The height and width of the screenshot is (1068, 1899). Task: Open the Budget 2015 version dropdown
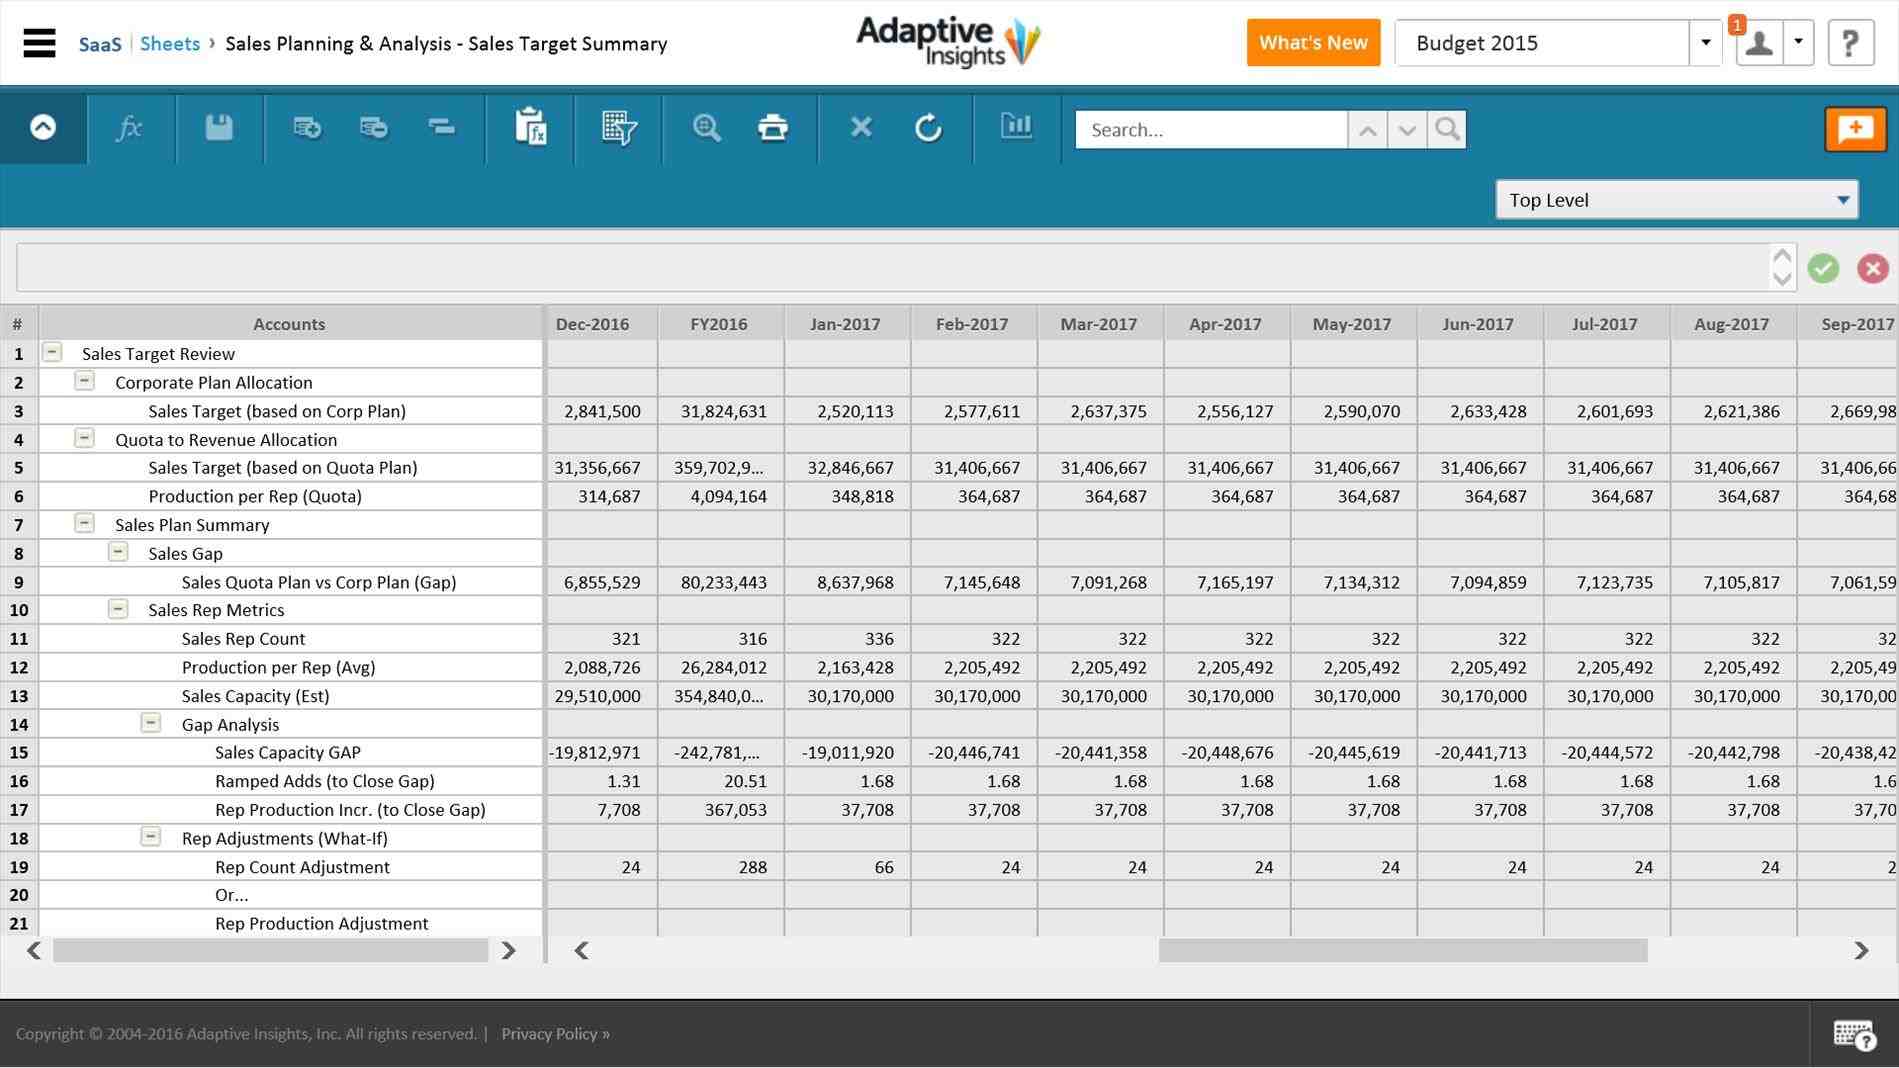1704,42
